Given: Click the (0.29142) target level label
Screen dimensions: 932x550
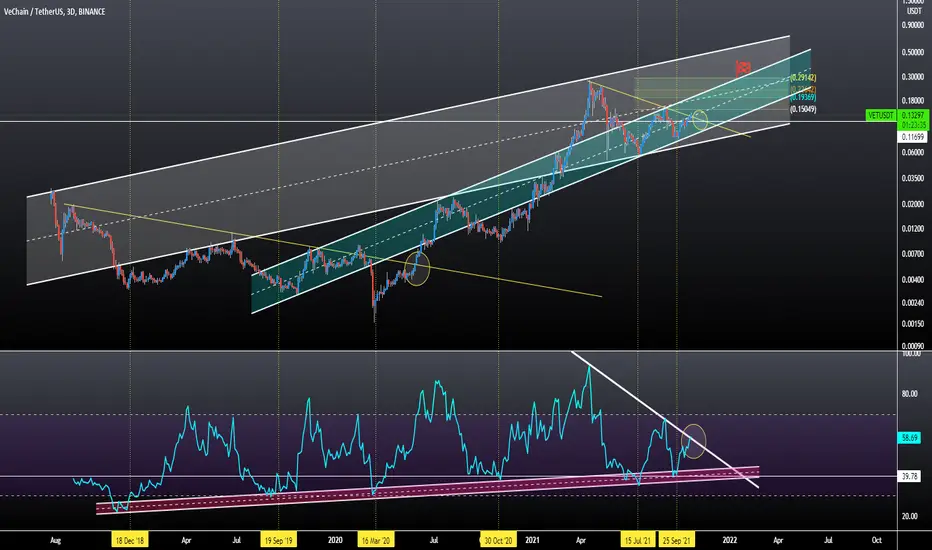Looking at the screenshot, I should (803, 78).
